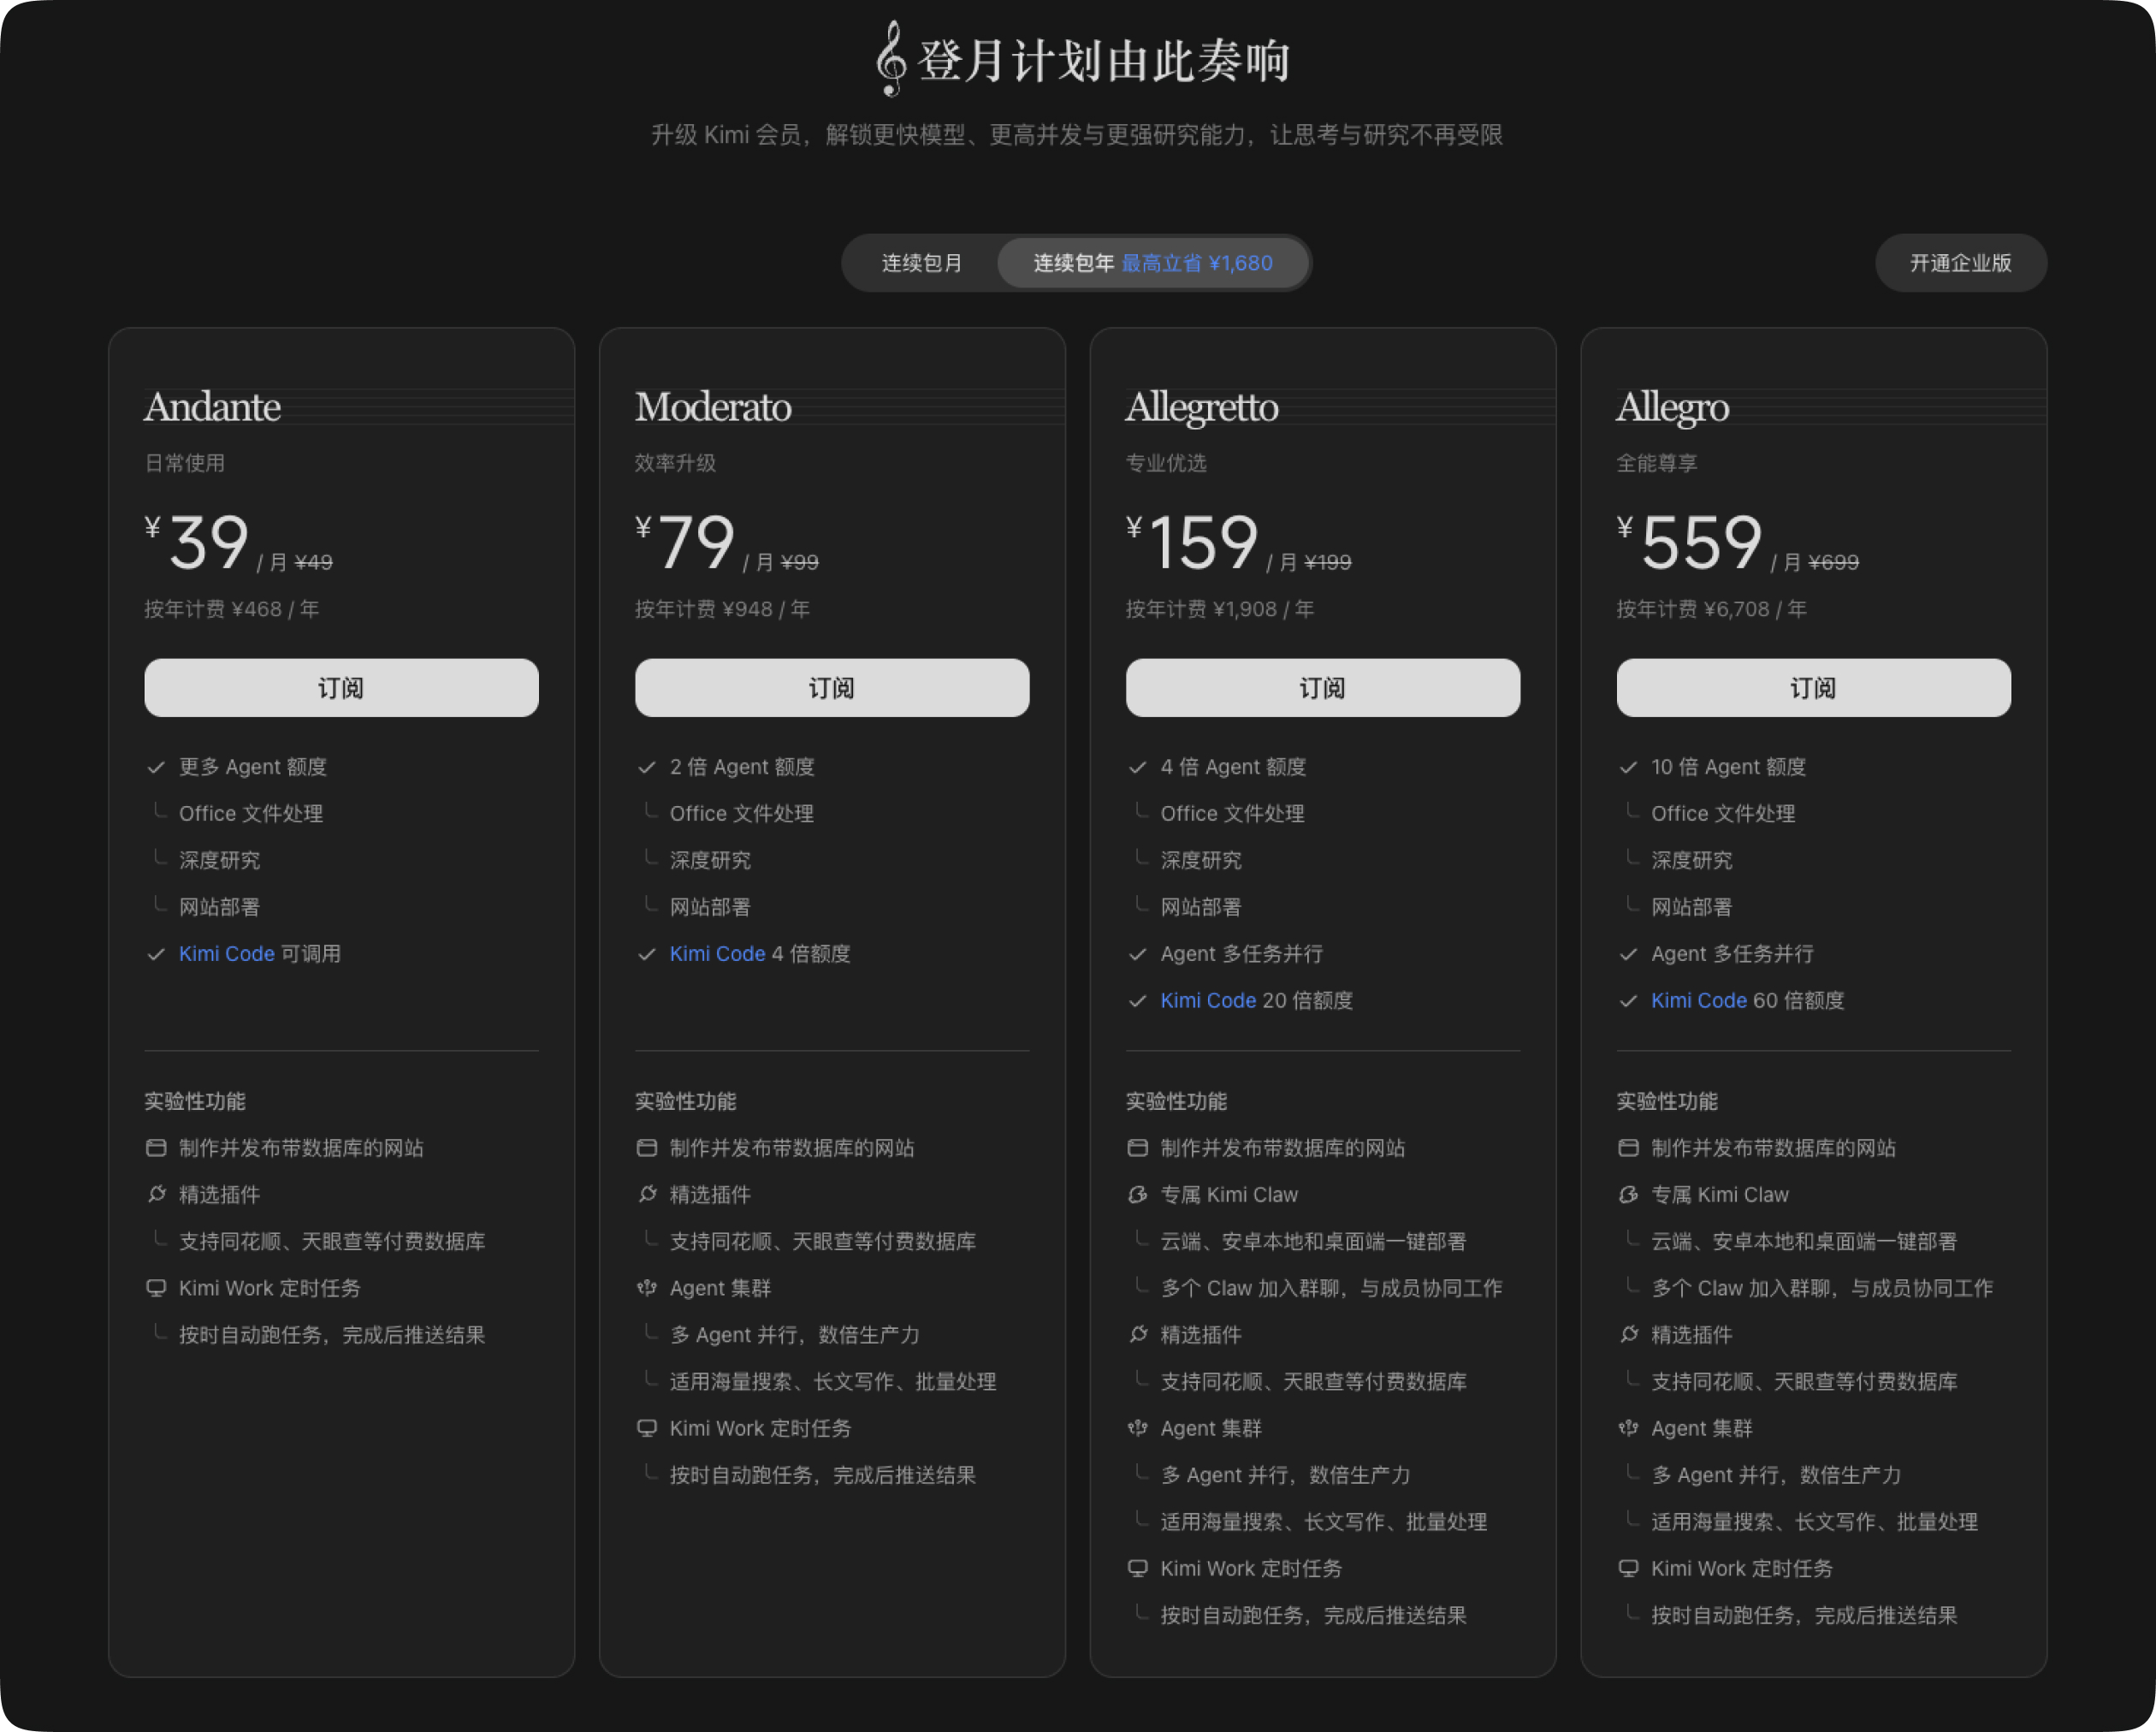Click checkmark beside Agent 多任务并行 in Allegretto

(x=1137, y=954)
